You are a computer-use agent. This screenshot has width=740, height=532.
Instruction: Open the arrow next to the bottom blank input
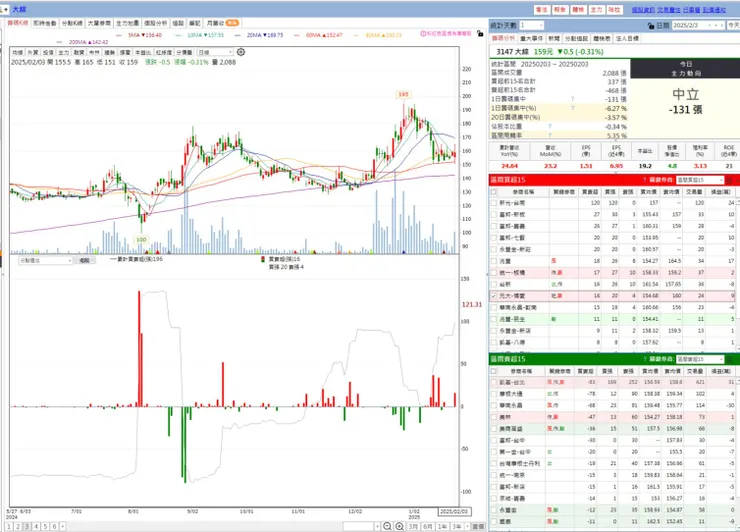377,526
